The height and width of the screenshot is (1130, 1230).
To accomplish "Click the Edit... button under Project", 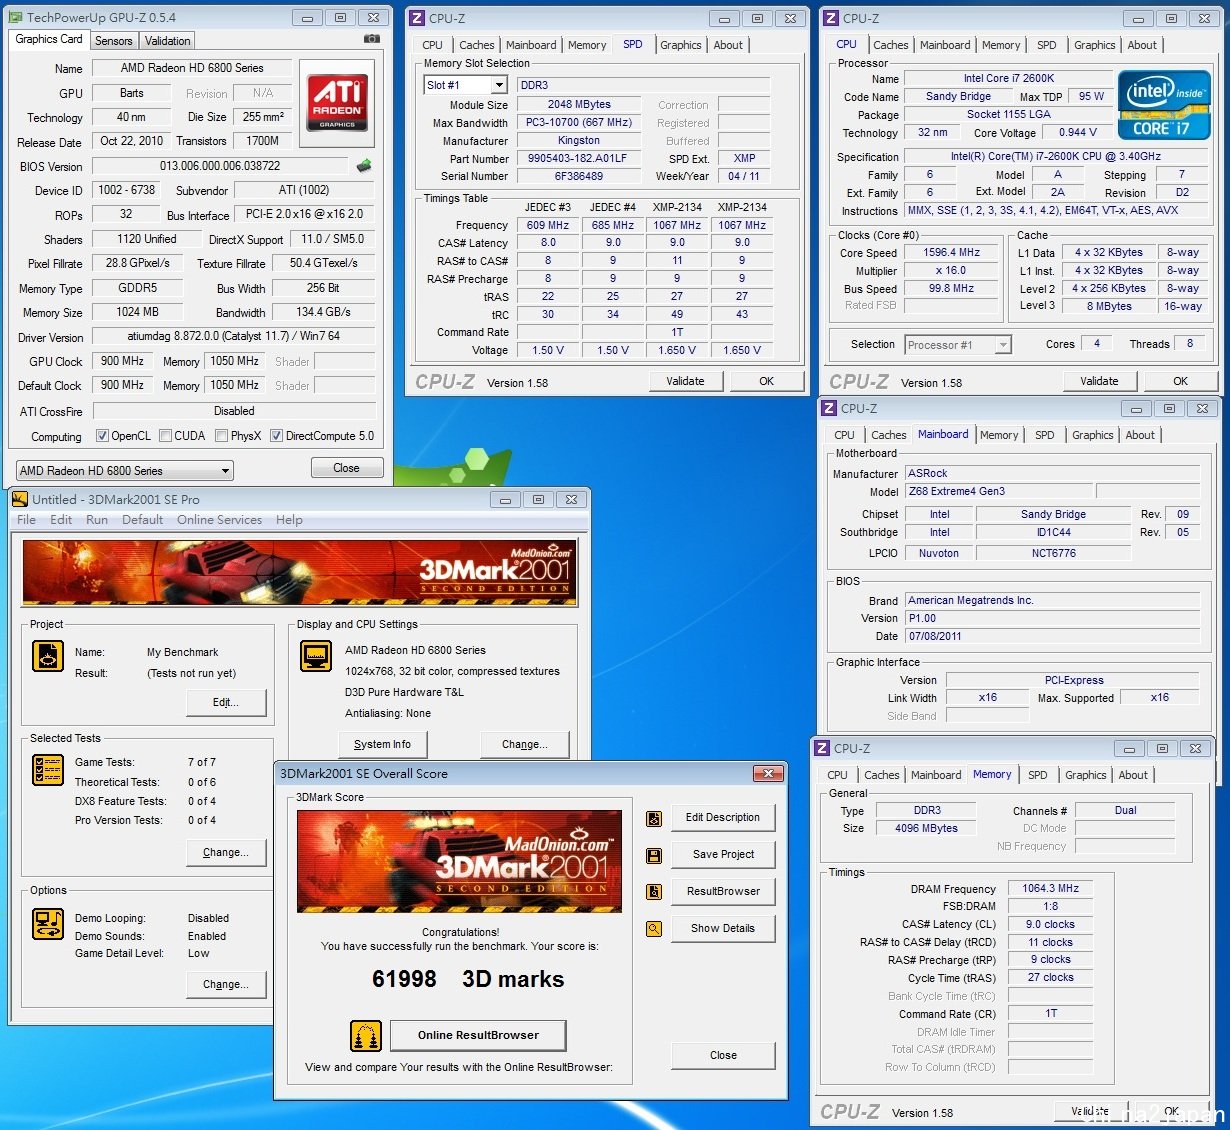I will pyautogui.click(x=226, y=702).
